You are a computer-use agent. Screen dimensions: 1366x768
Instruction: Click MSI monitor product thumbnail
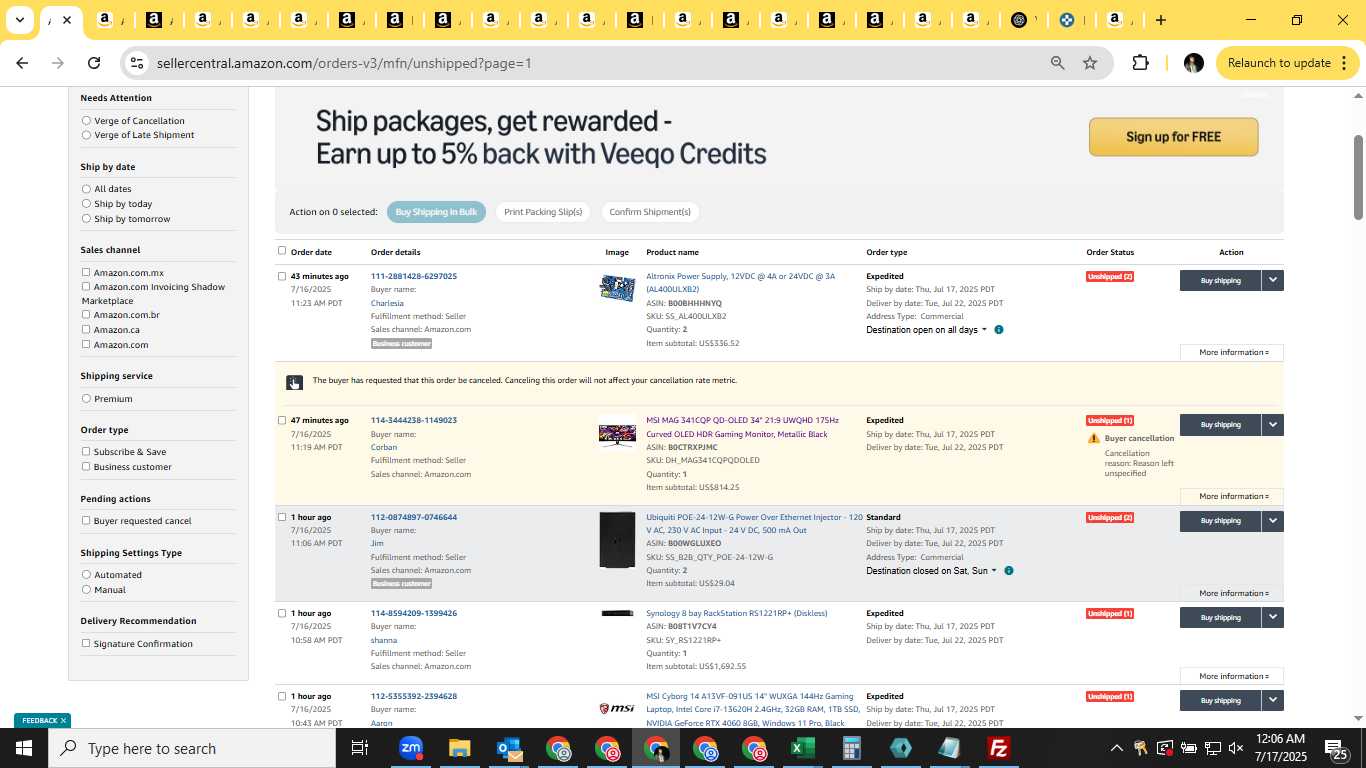[617, 433]
